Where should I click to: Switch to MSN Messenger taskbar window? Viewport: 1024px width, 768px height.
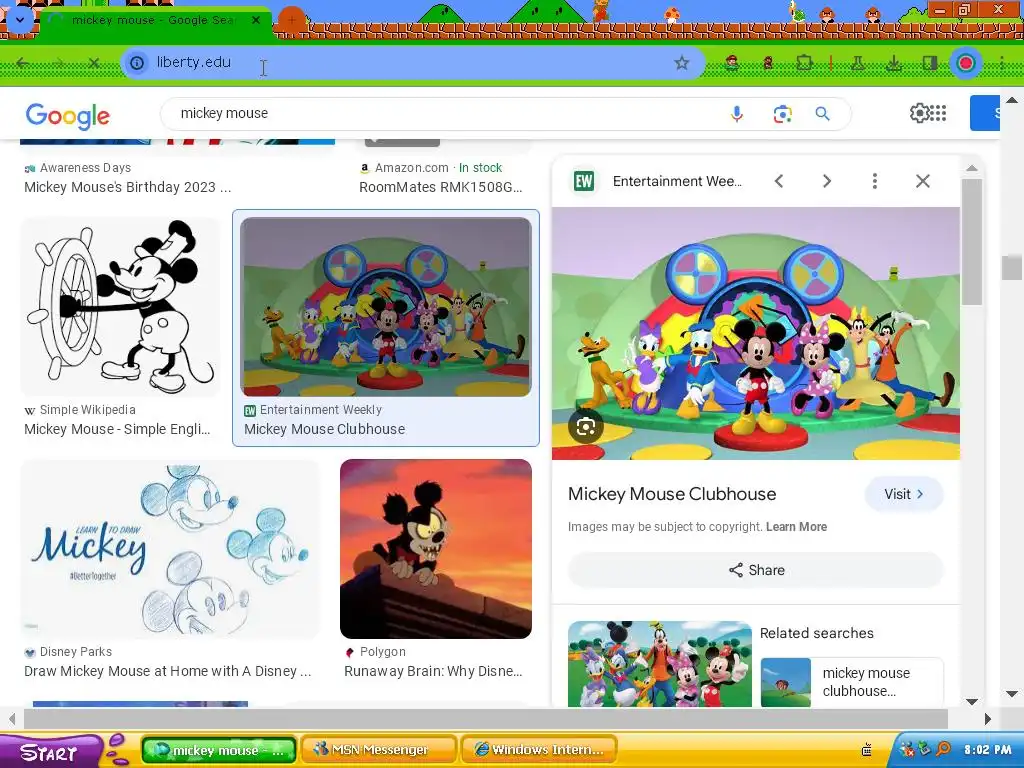[x=379, y=750]
